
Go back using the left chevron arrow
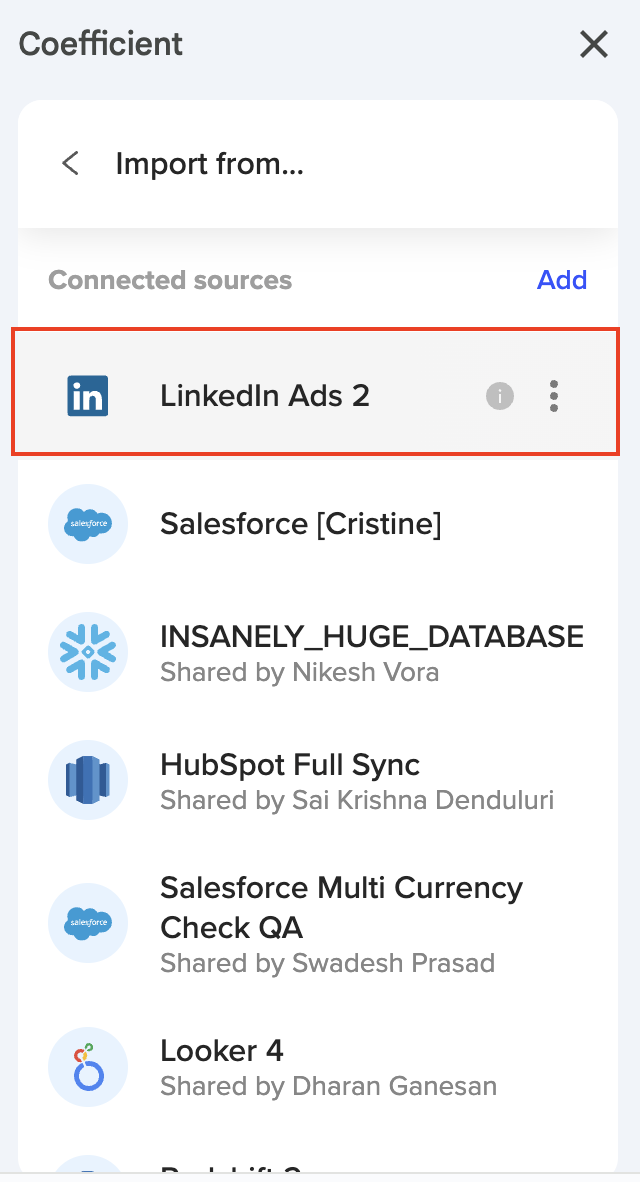(x=70, y=163)
